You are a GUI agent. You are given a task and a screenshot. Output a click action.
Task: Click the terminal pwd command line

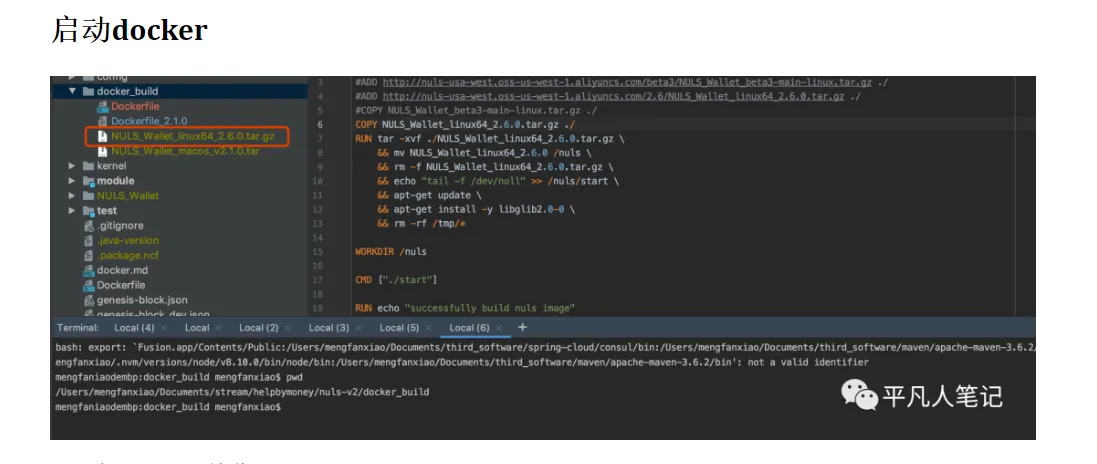click(179, 377)
